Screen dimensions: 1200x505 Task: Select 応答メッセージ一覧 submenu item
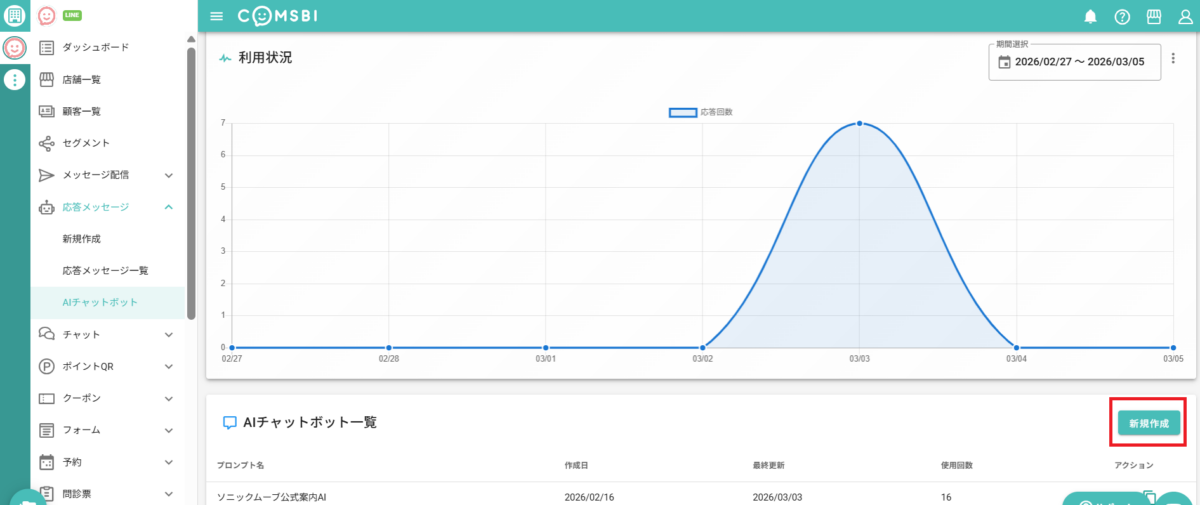(105, 271)
